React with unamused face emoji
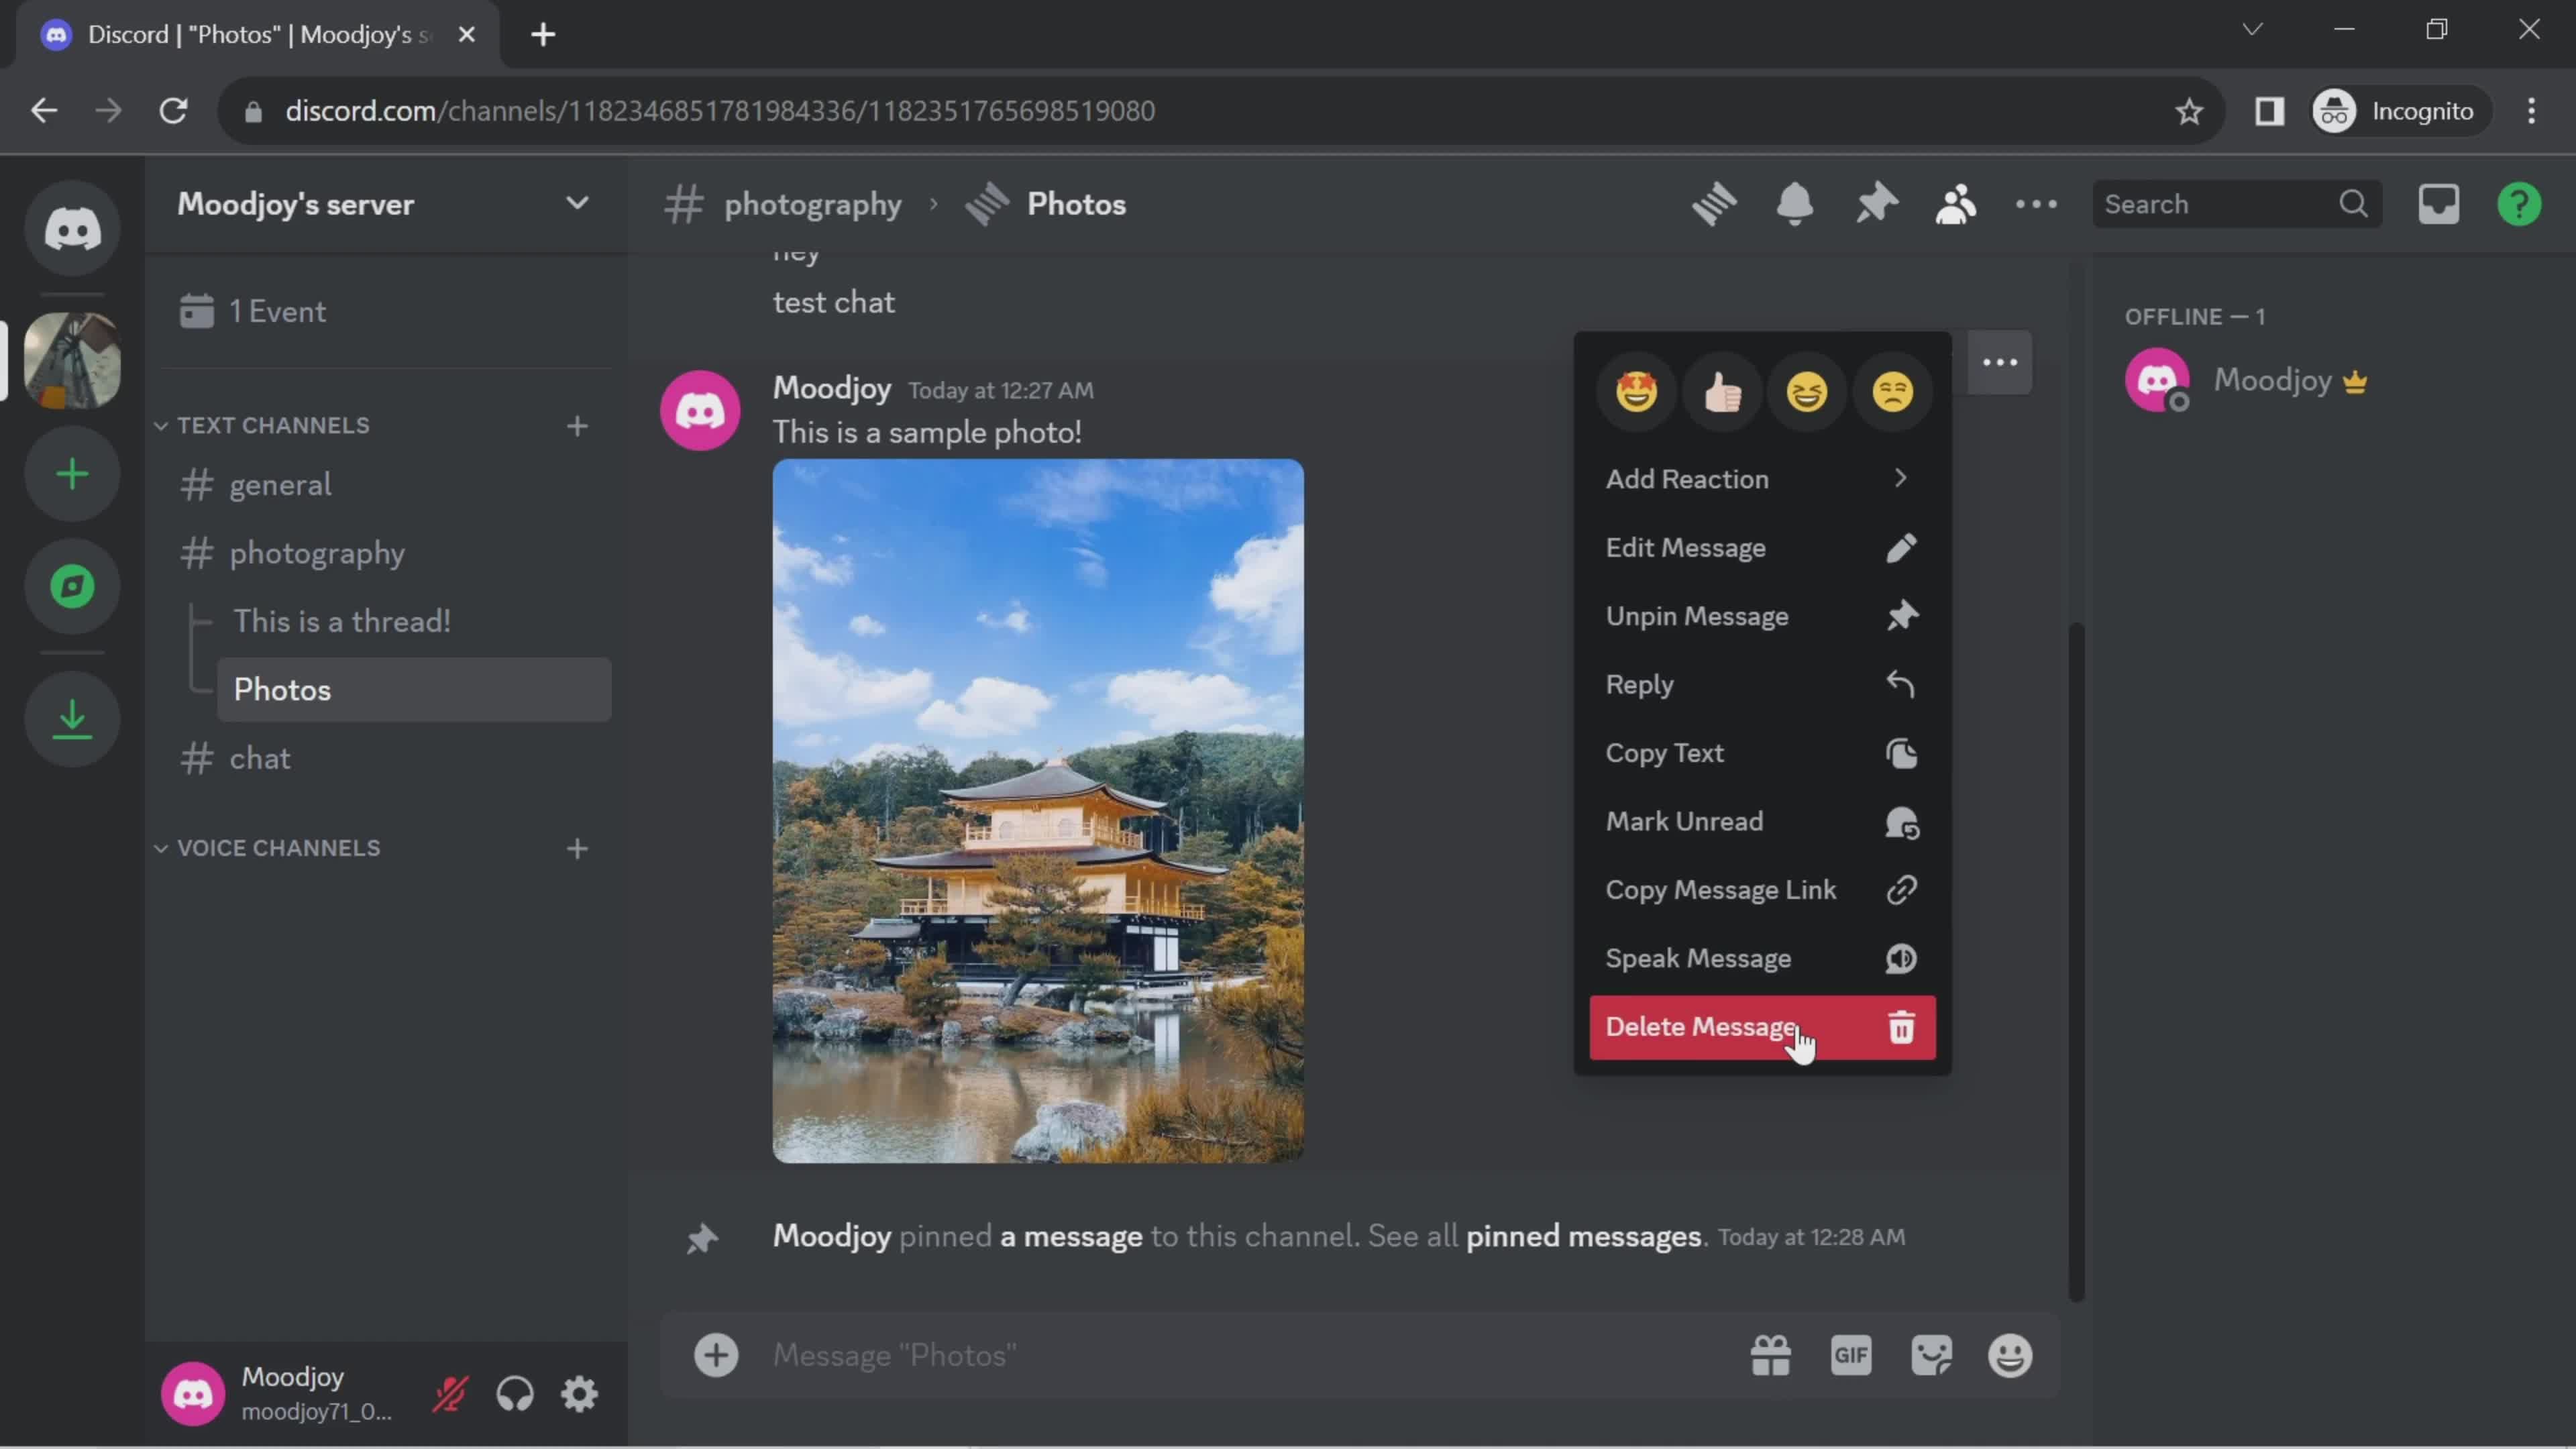Image resolution: width=2576 pixels, height=1449 pixels. [1892, 391]
